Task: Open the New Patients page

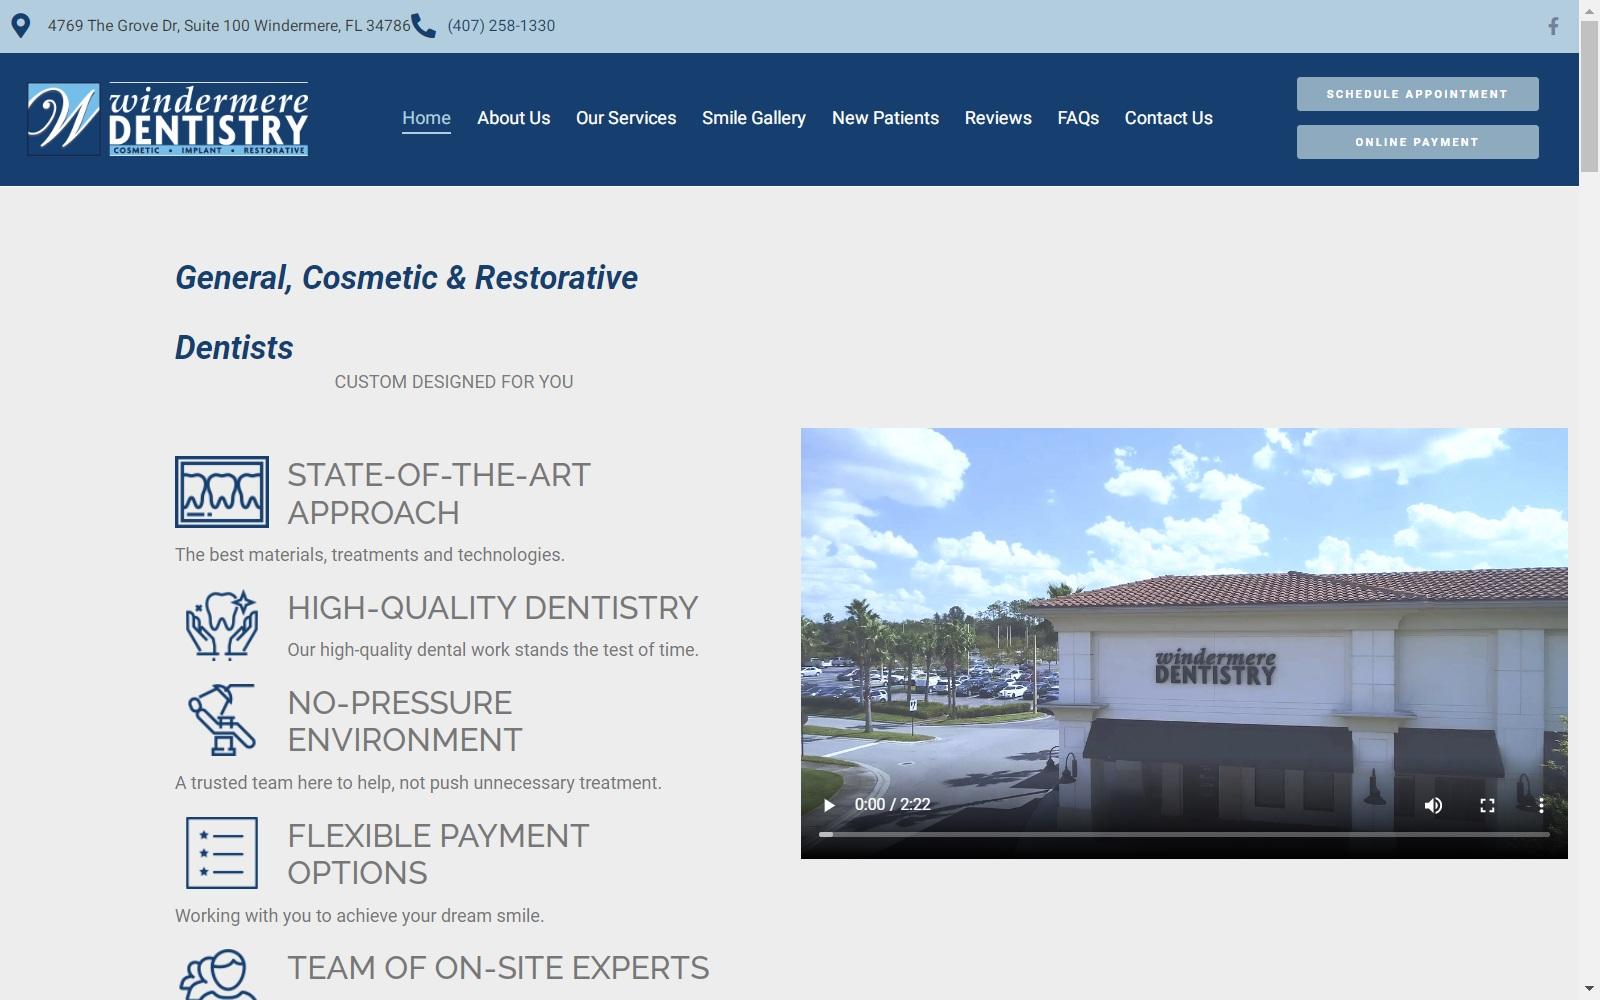Action: click(x=885, y=118)
